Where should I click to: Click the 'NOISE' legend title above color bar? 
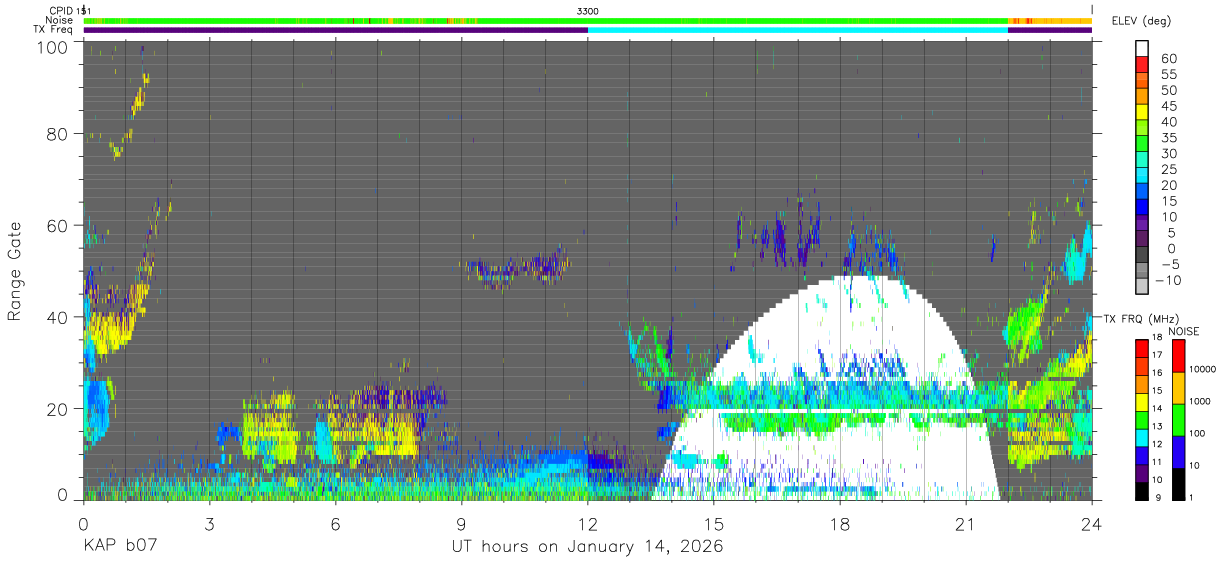point(1184,331)
